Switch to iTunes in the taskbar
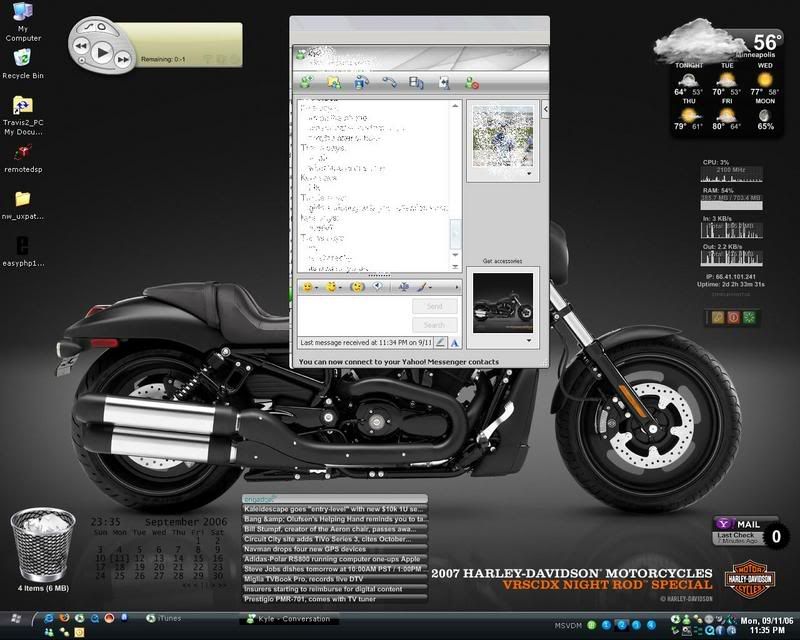 [x=170, y=621]
